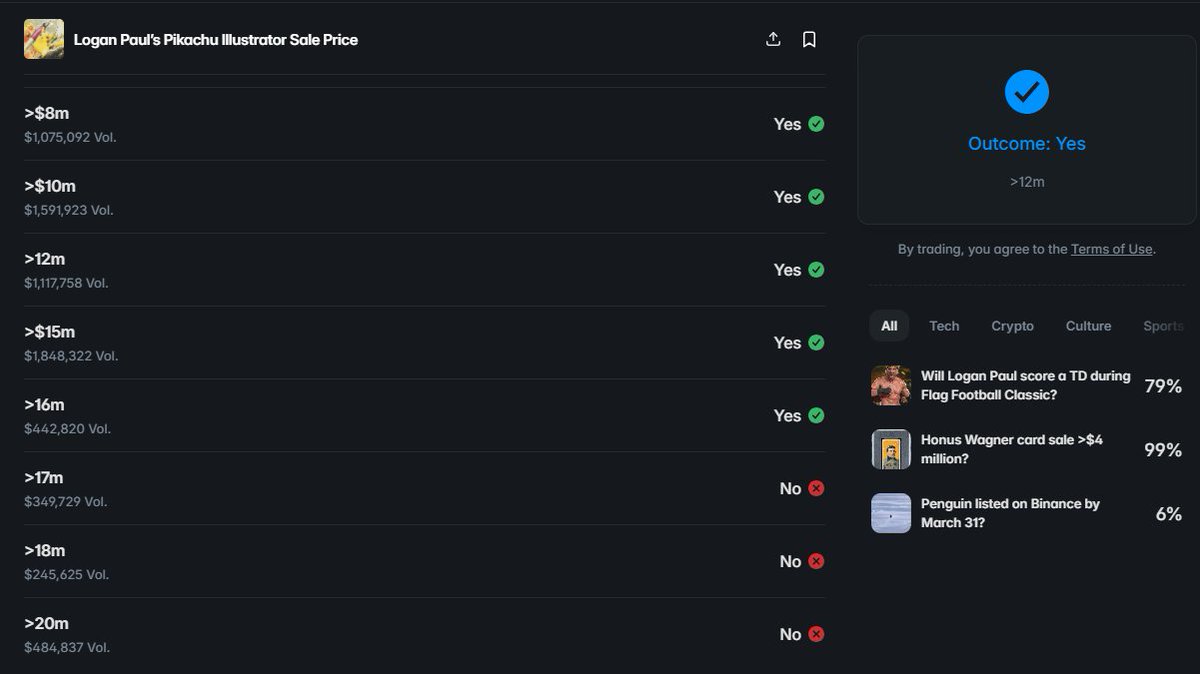Viewport: 1200px width, 674px height.
Task: Click the Honus Wagner card thumbnail
Action: (891, 449)
